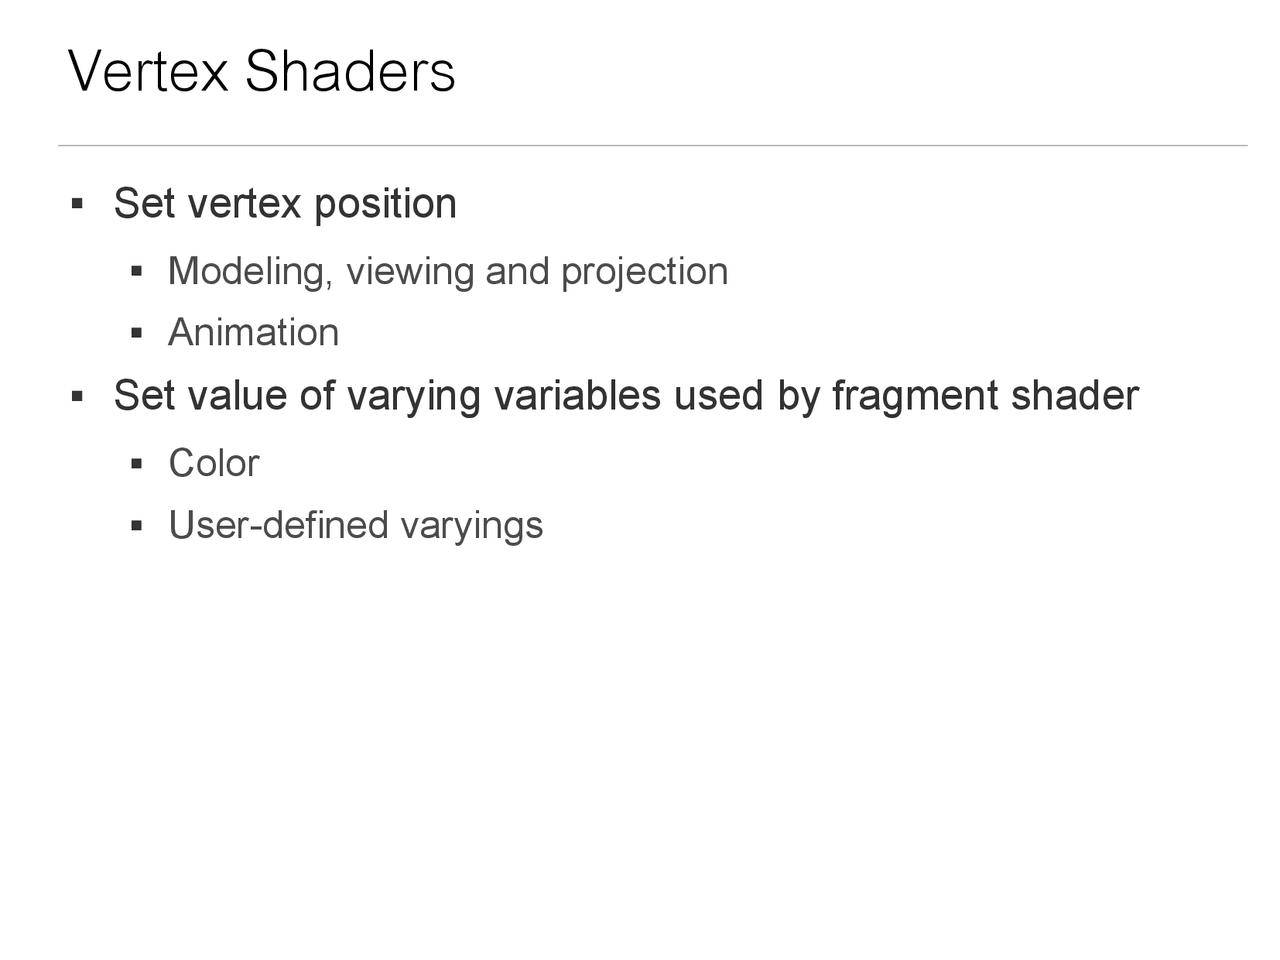Select the "Color" sub-bullet text
The width and height of the screenshot is (1280, 960).
213,464
